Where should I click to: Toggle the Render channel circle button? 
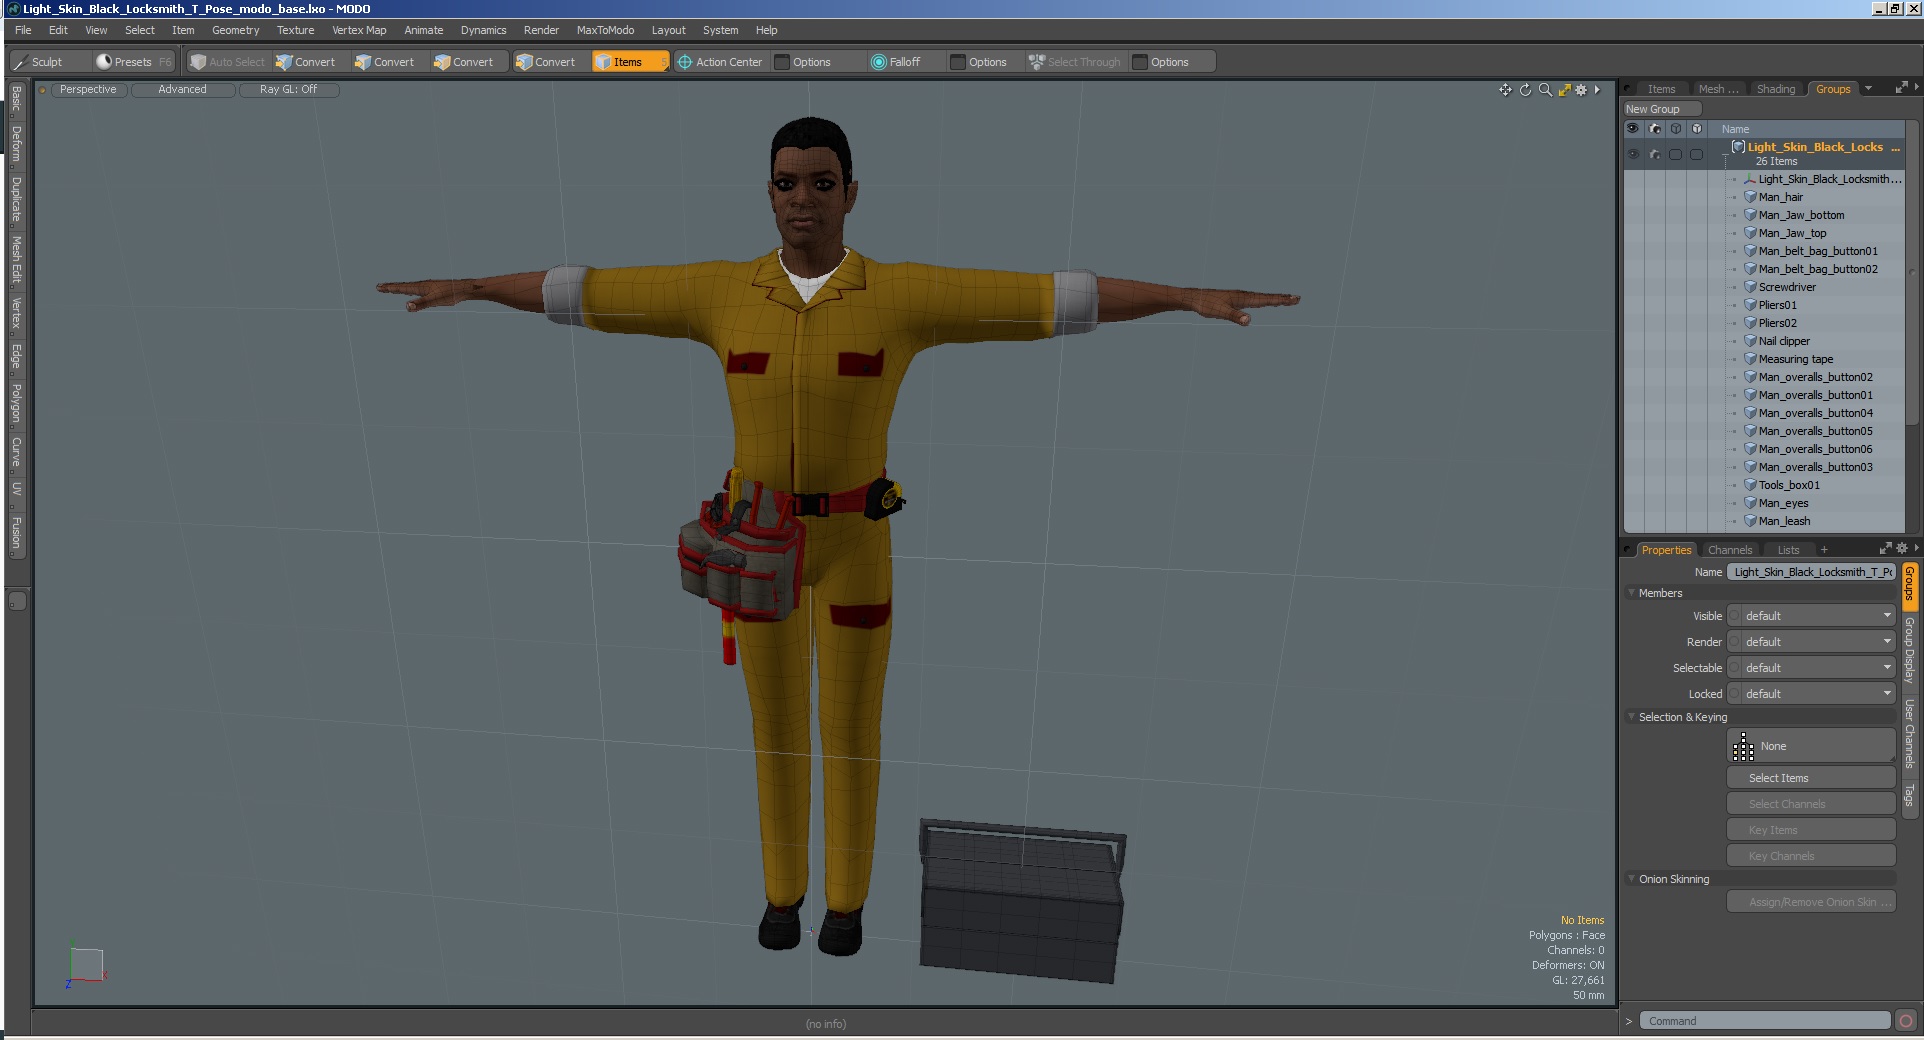(1734, 642)
